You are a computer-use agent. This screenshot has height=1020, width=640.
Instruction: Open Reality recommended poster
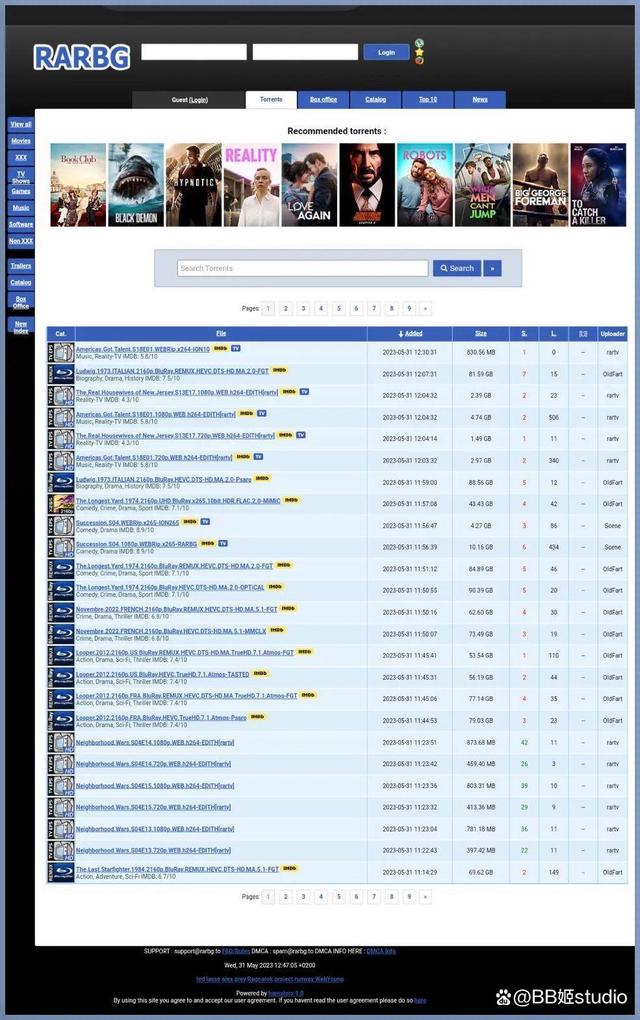(x=252, y=185)
